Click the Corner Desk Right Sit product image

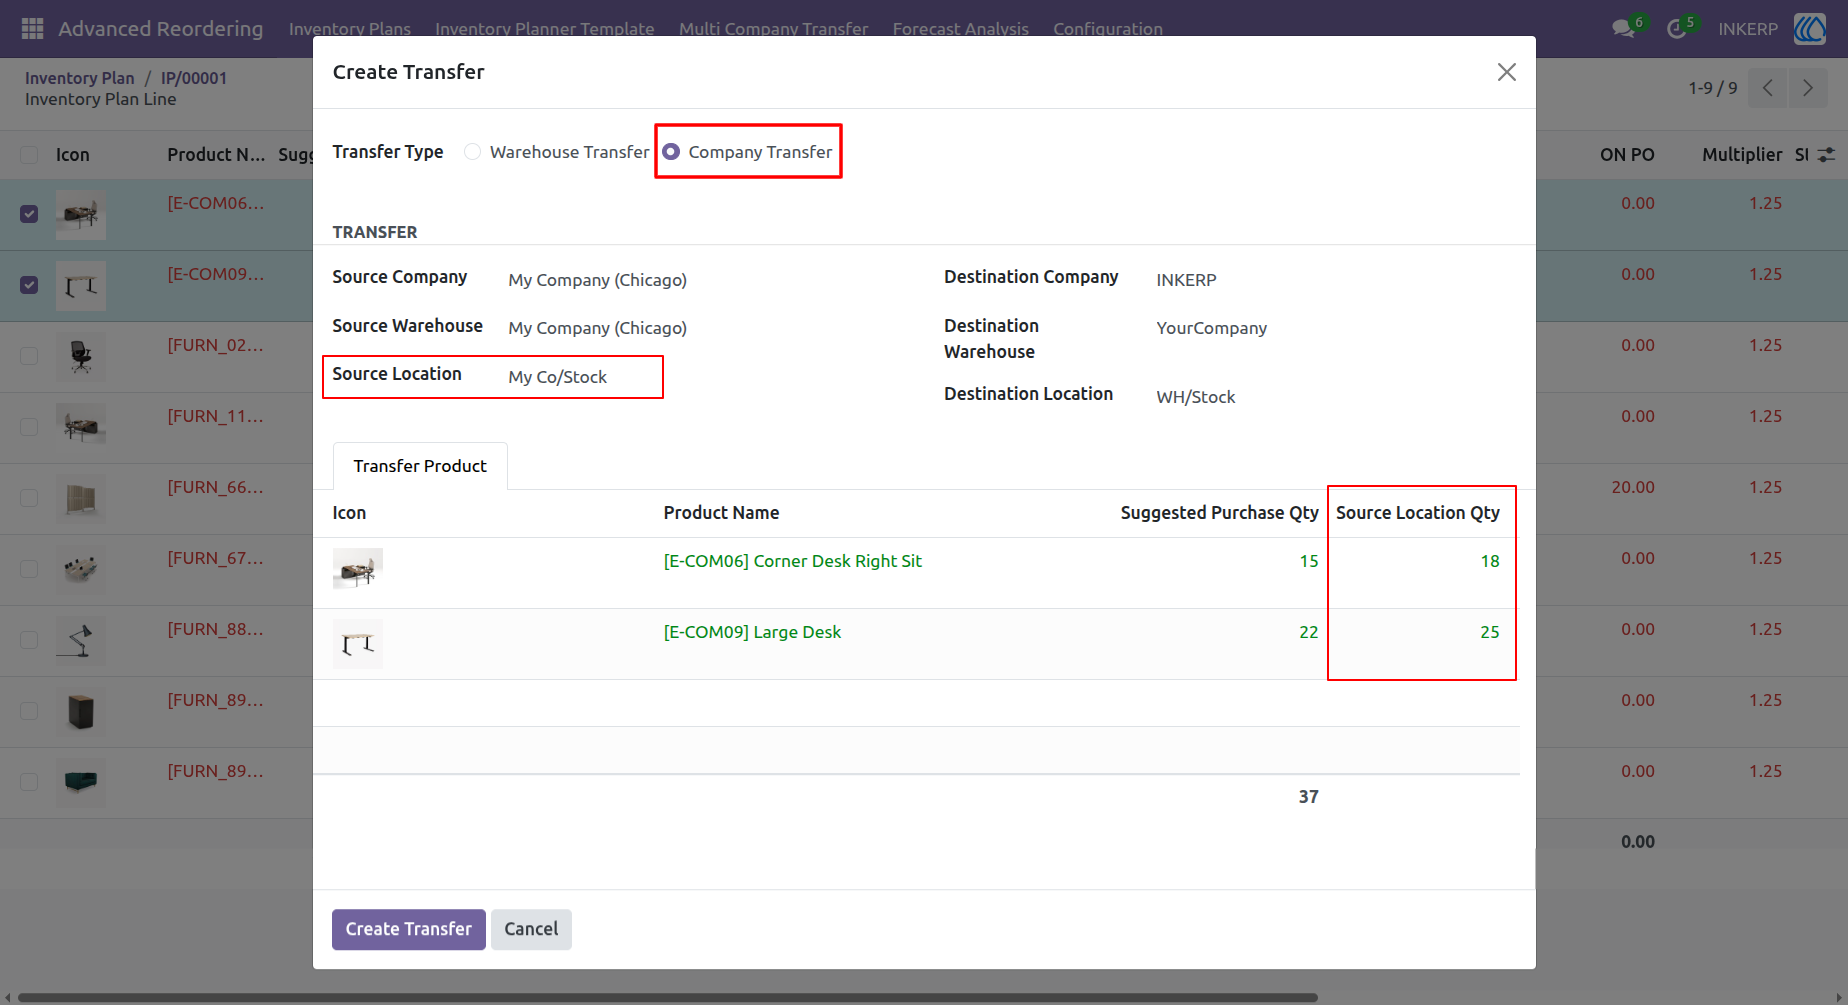[x=358, y=569]
